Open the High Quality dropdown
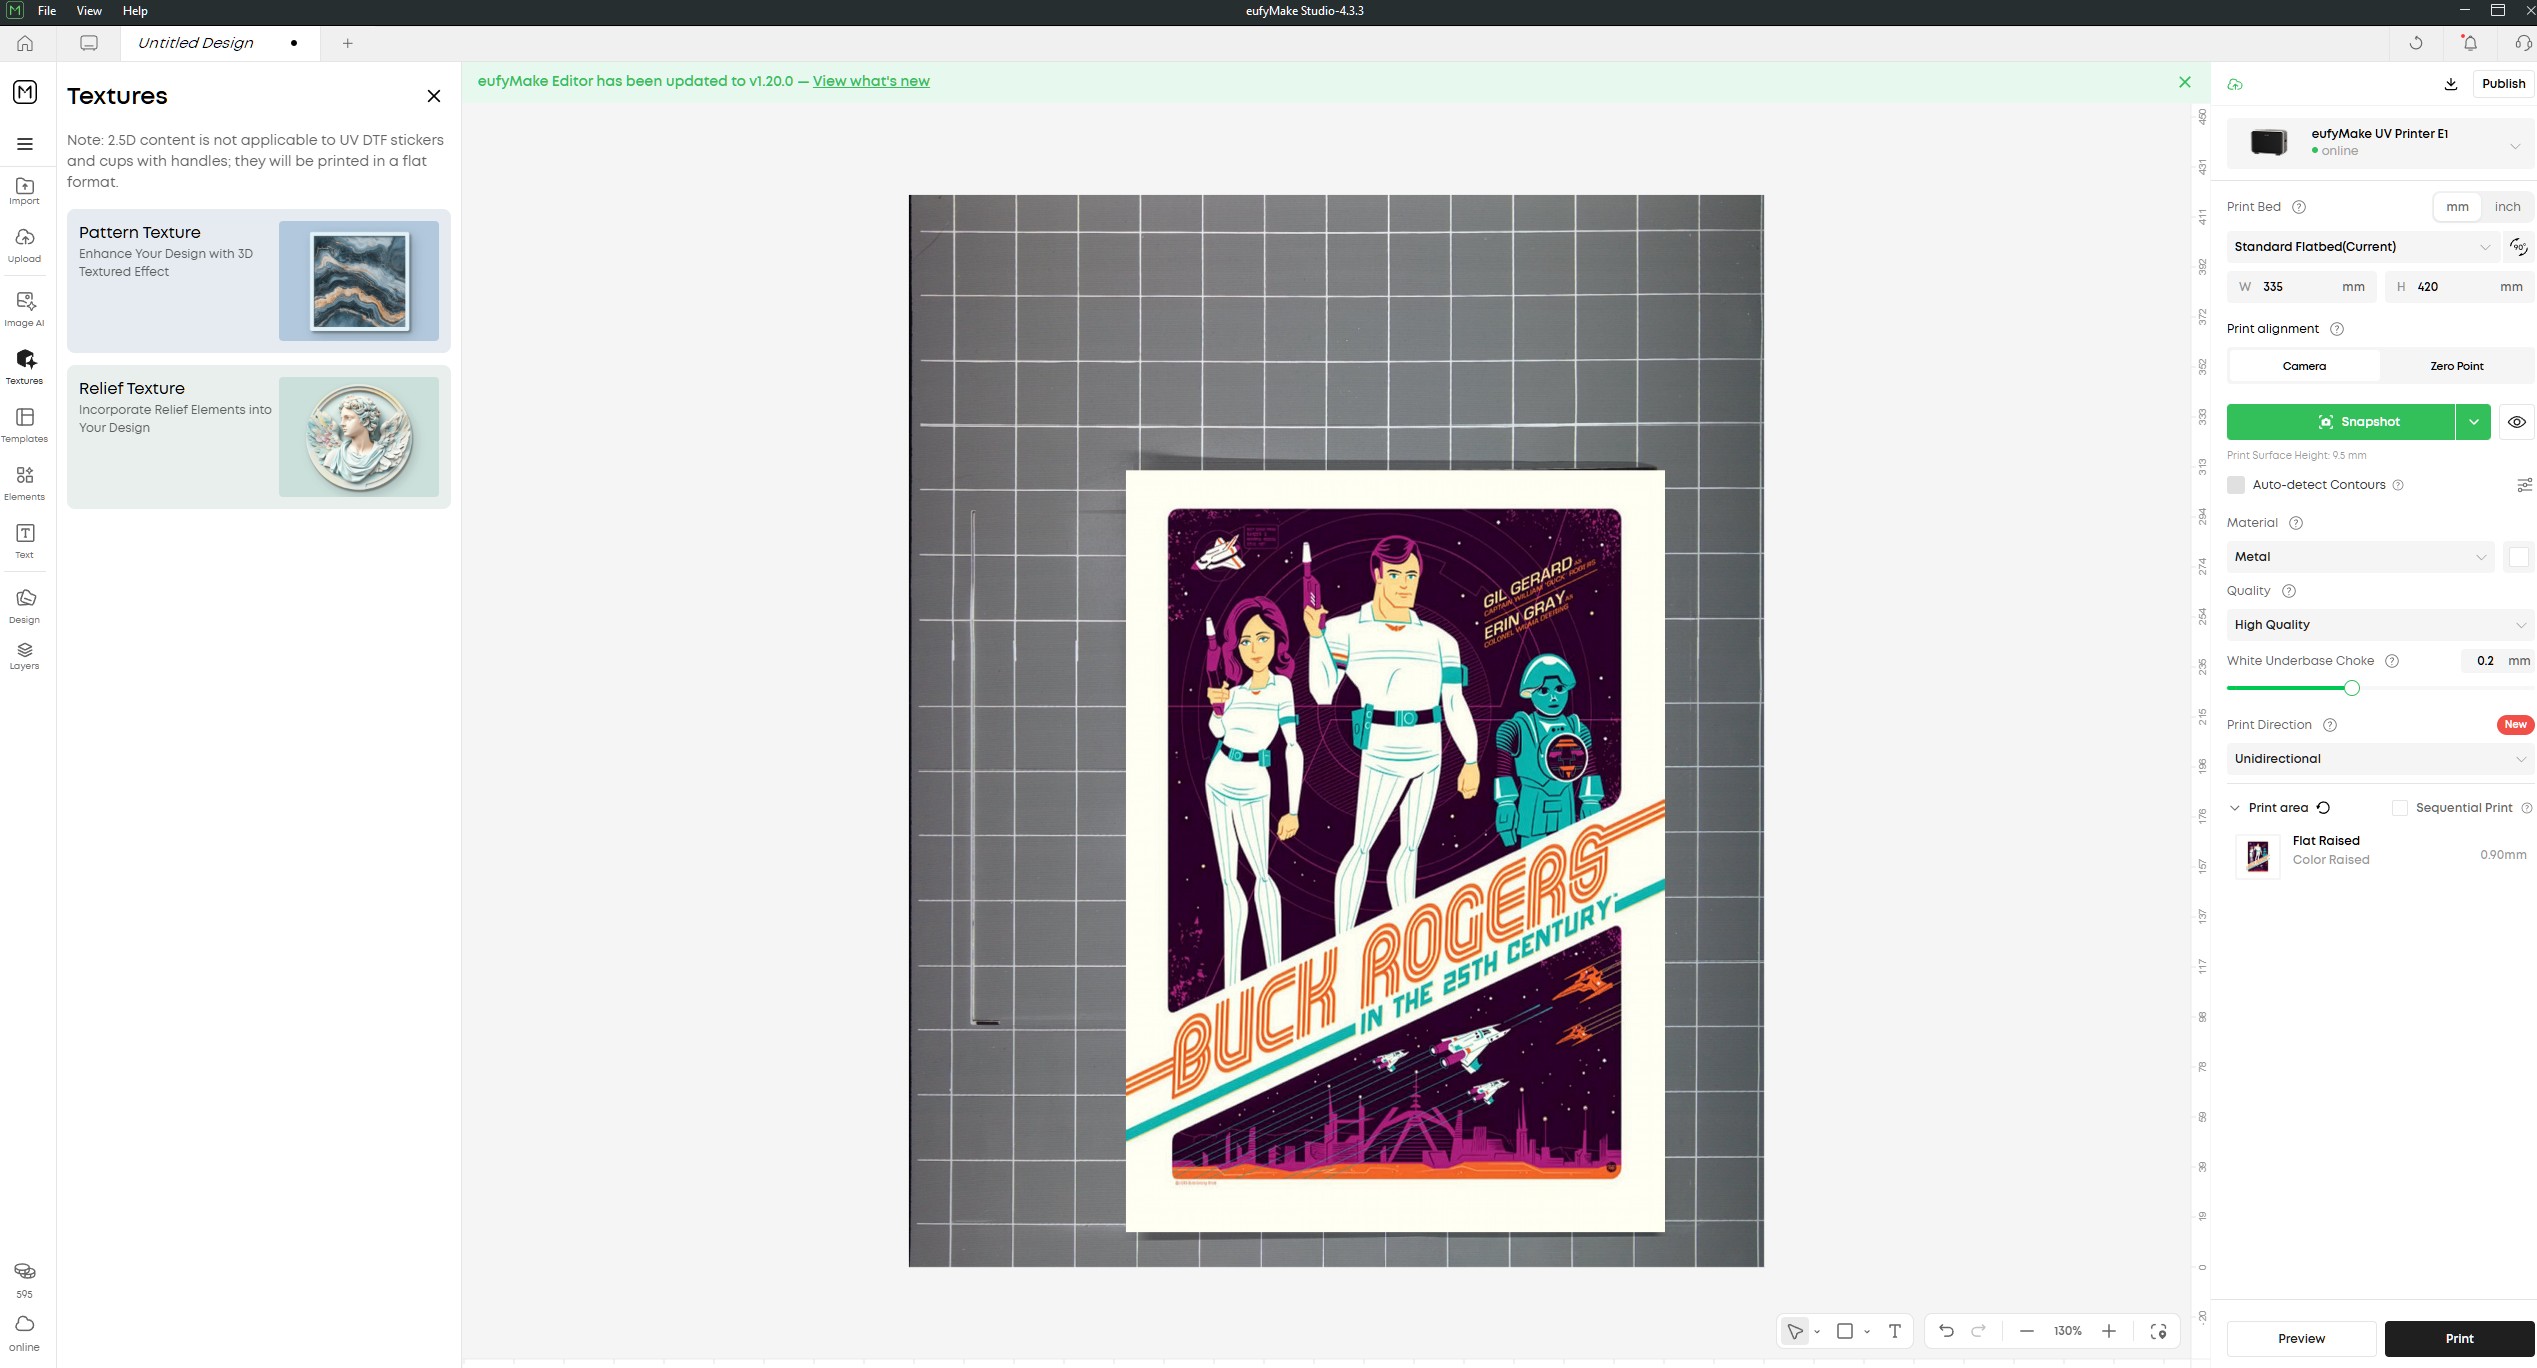The width and height of the screenshot is (2537, 1368). click(x=2380, y=625)
